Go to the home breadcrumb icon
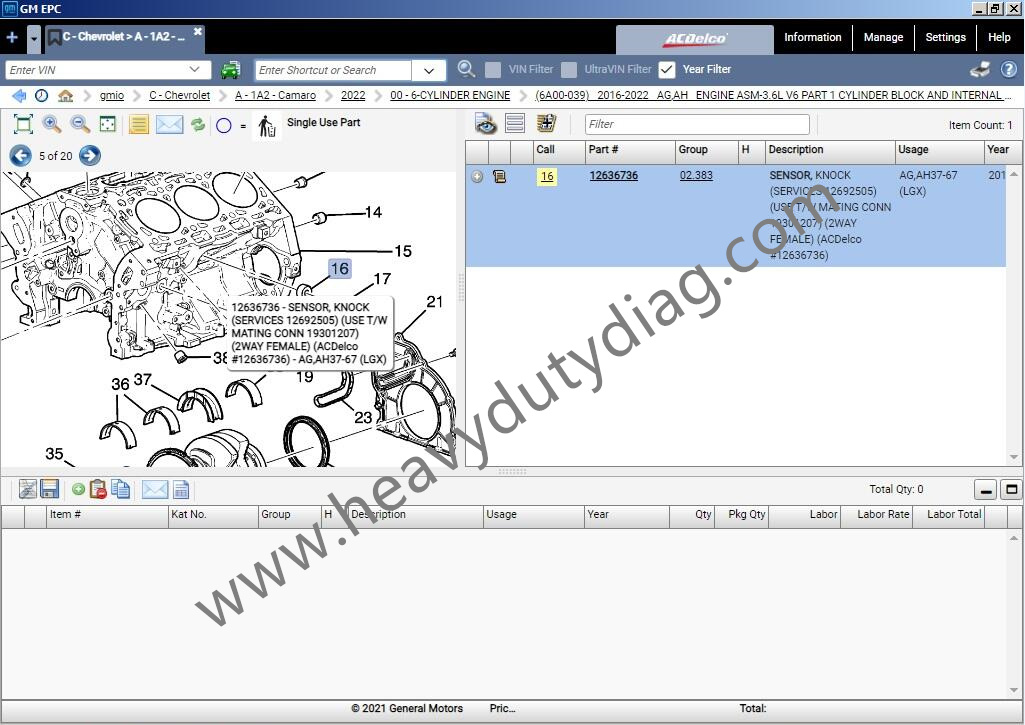This screenshot has width=1025, height=725. pyautogui.click(x=65, y=95)
